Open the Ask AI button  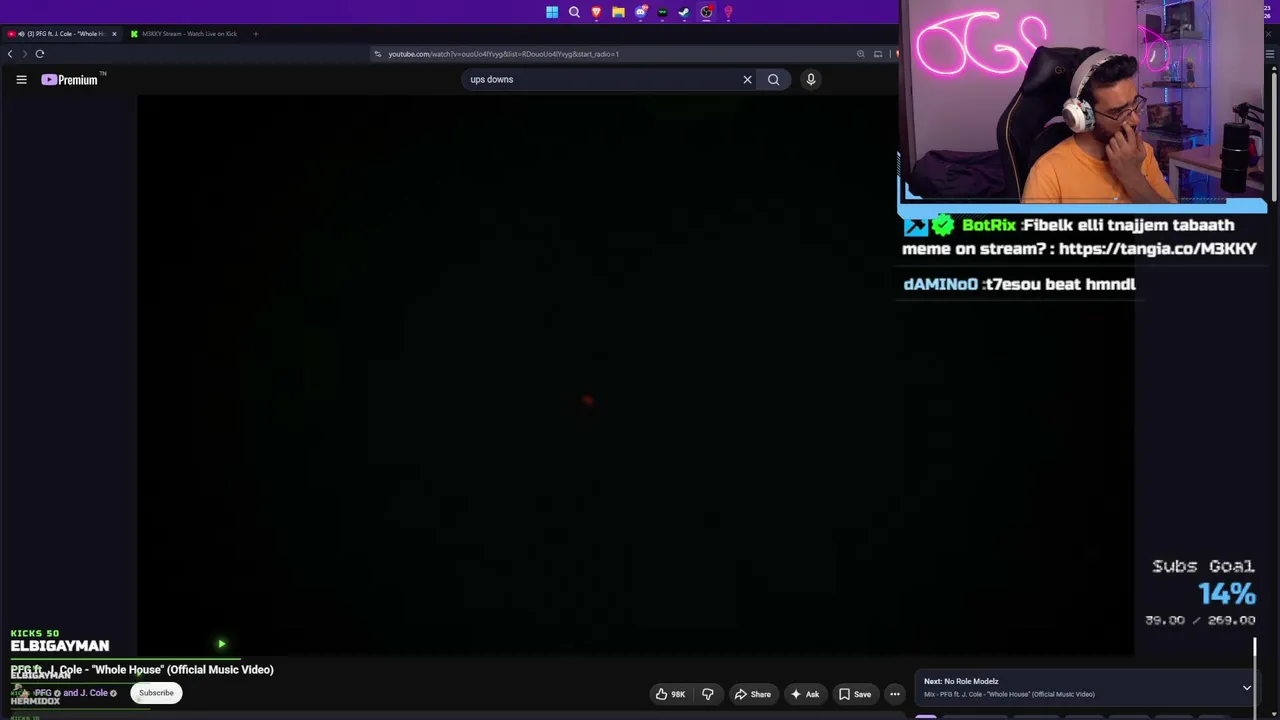tap(805, 694)
